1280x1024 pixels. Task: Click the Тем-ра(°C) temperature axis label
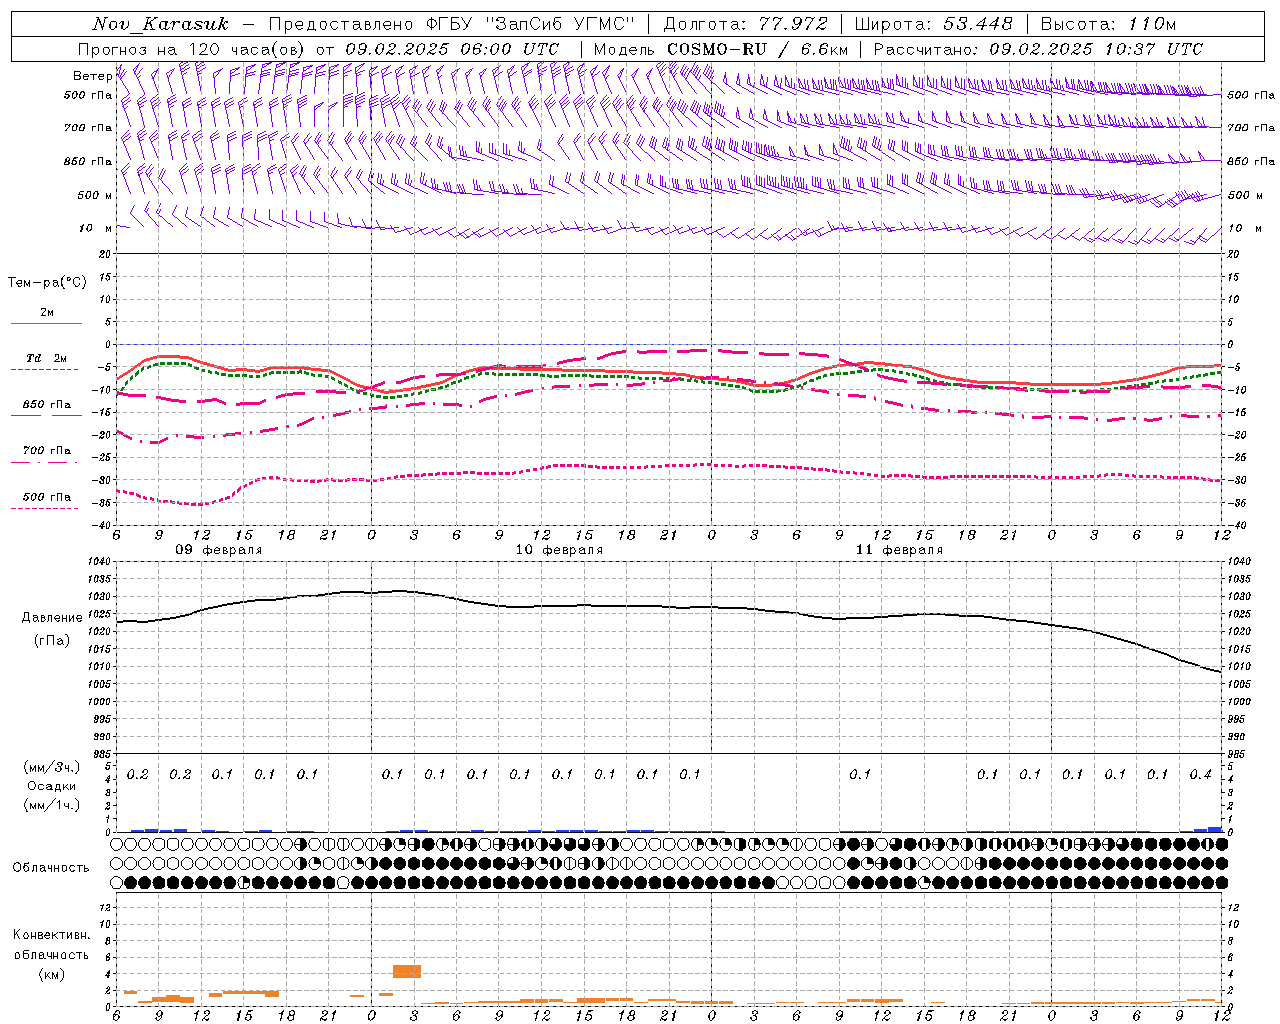click(47, 283)
